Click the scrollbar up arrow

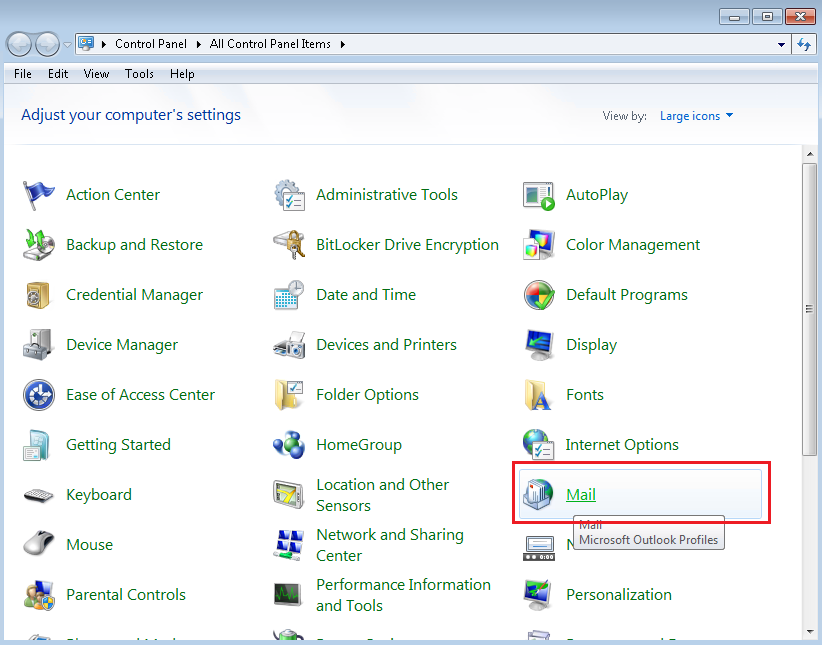pyautogui.click(x=809, y=154)
